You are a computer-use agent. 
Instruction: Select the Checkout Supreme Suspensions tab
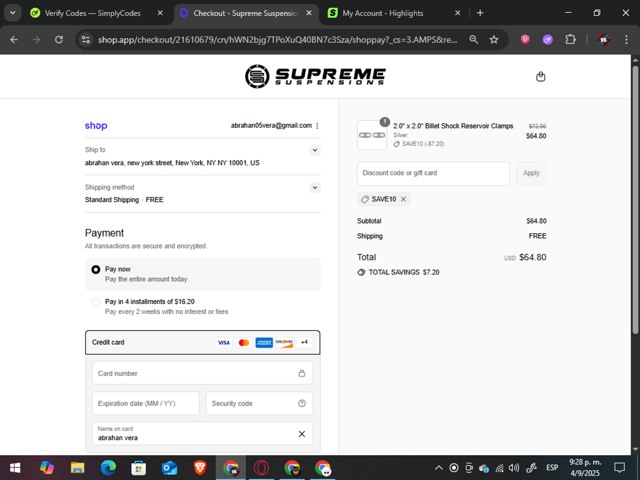click(245, 13)
